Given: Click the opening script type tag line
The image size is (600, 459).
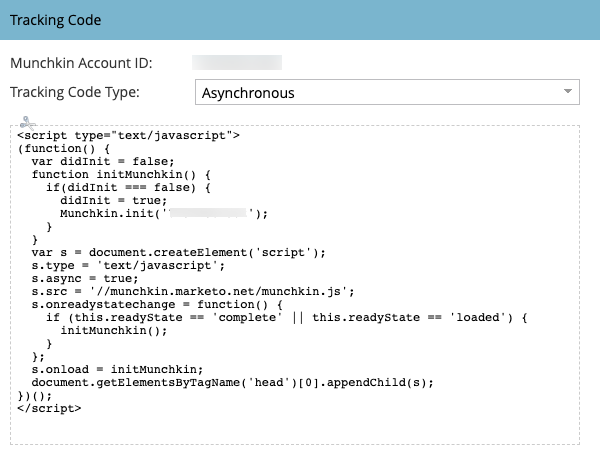Looking at the screenshot, I should pyautogui.click(x=128, y=135).
